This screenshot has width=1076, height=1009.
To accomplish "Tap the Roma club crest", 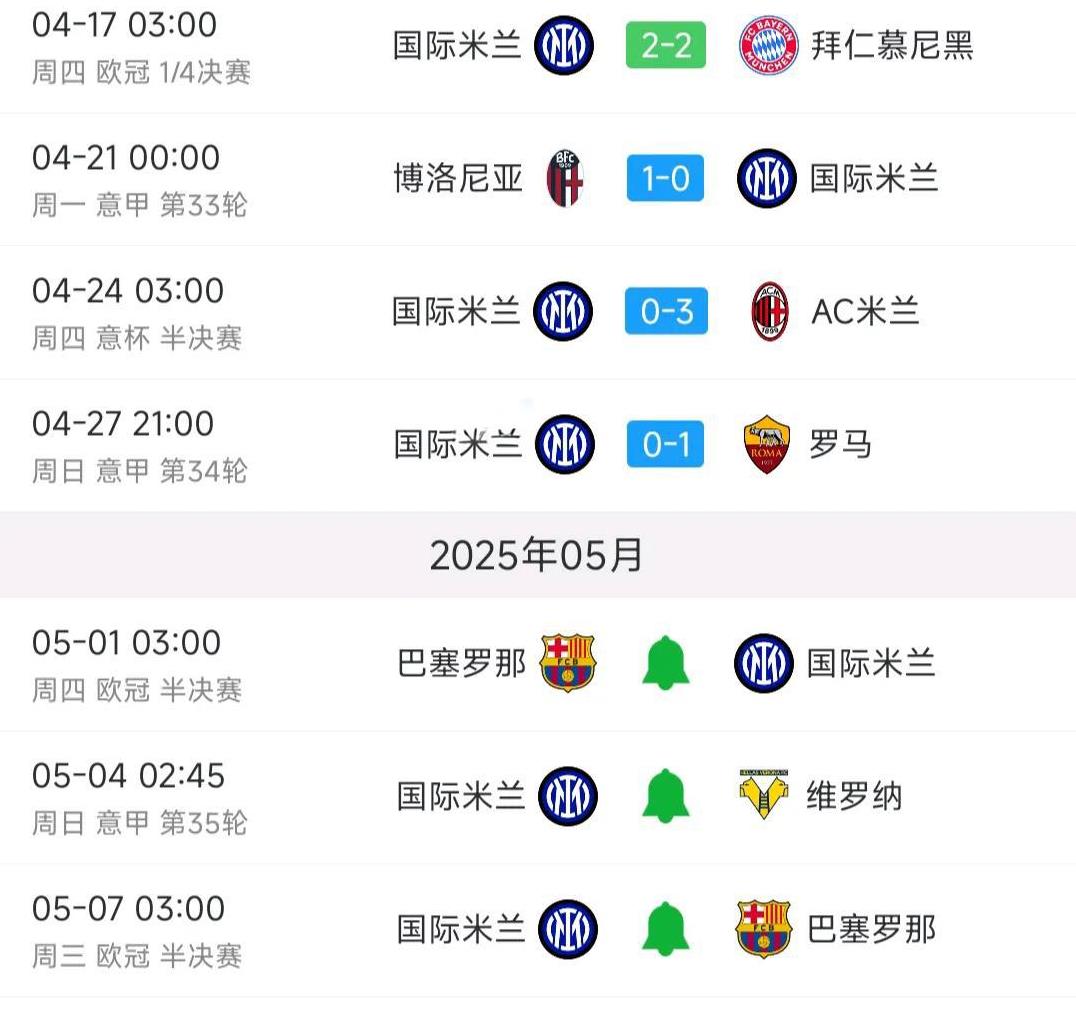I will (767, 444).
